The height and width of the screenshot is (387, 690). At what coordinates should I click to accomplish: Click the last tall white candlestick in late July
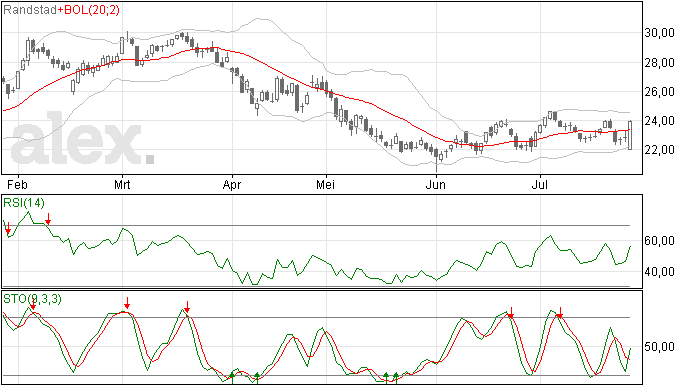pyautogui.click(x=630, y=135)
